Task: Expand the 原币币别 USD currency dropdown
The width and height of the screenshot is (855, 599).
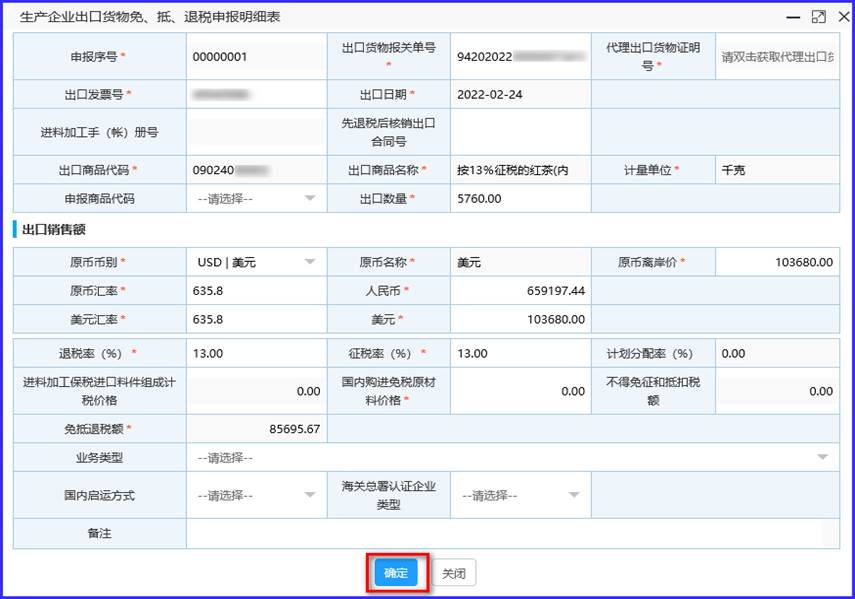Action: (256, 262)
